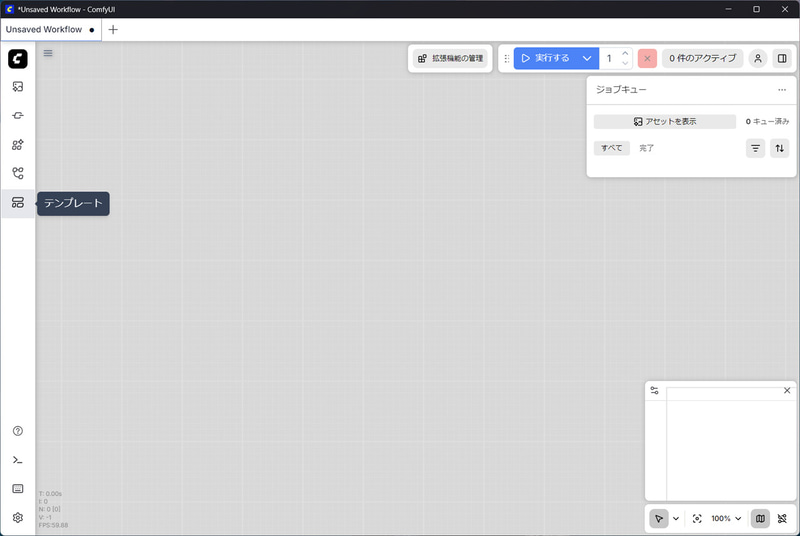
Task: Open the keyboard shortcuts panel
Action: (18, 489)
